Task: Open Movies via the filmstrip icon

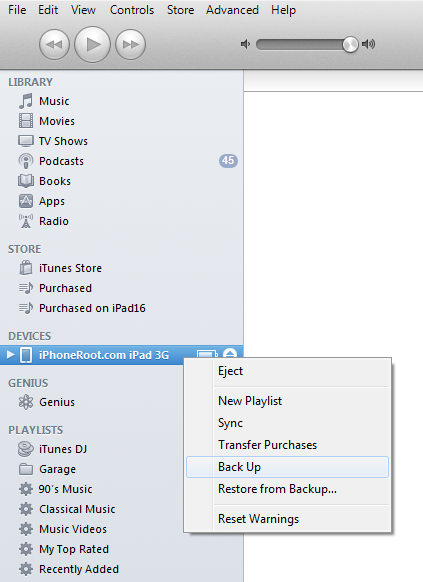Action: pyautogui.click(x=26, y=121)
